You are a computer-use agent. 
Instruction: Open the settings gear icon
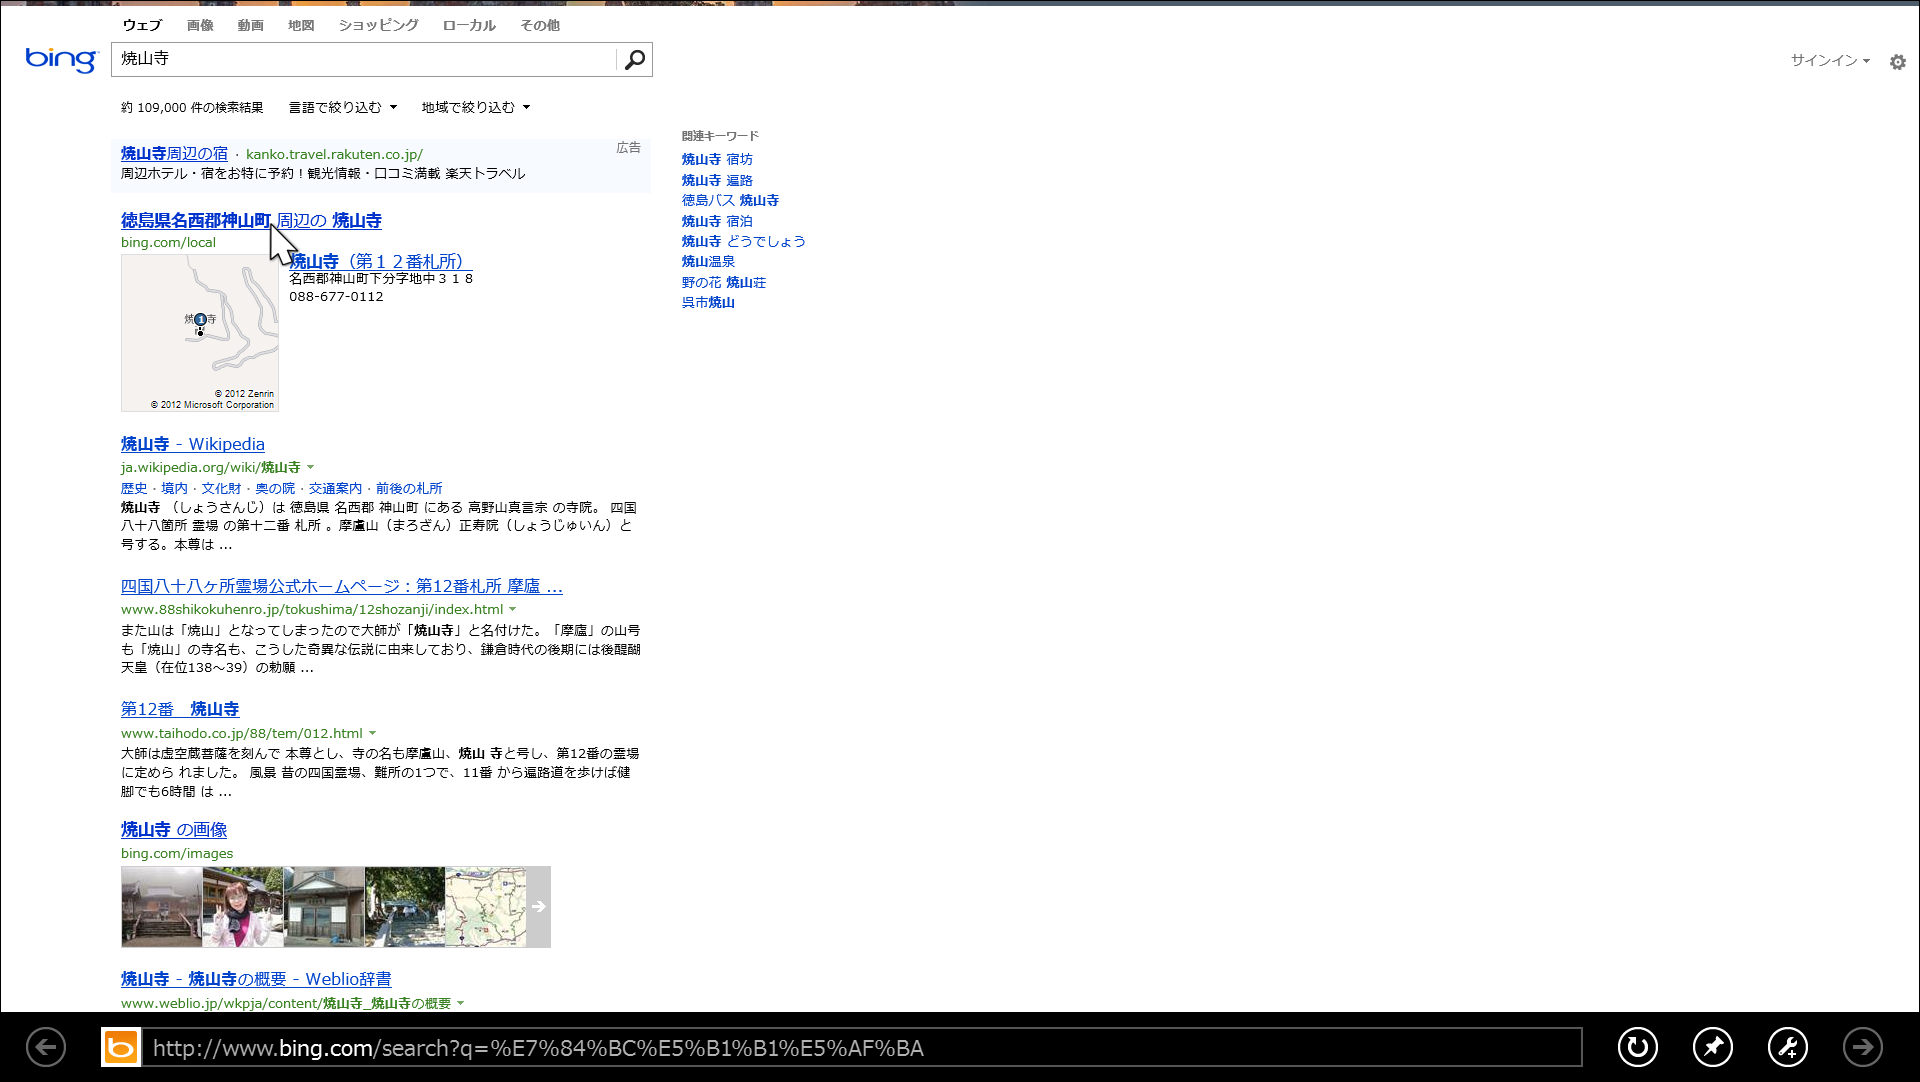(1897, 62)
